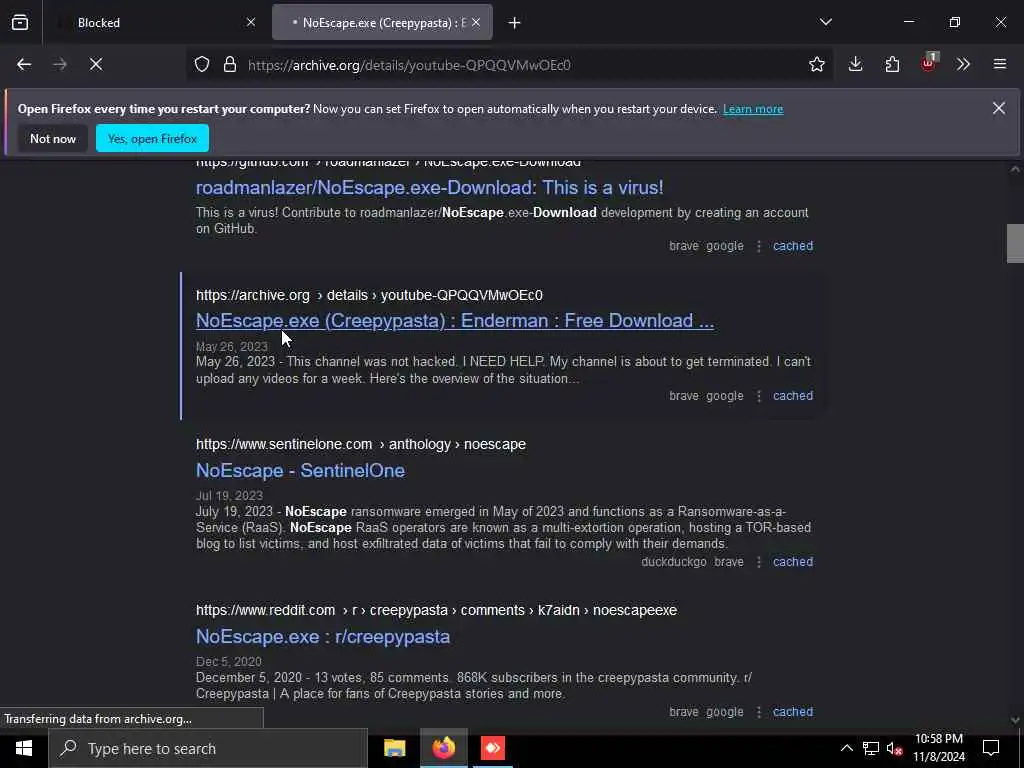Open cached link for GitHub result
The image size is (1024, 768).
793,246
